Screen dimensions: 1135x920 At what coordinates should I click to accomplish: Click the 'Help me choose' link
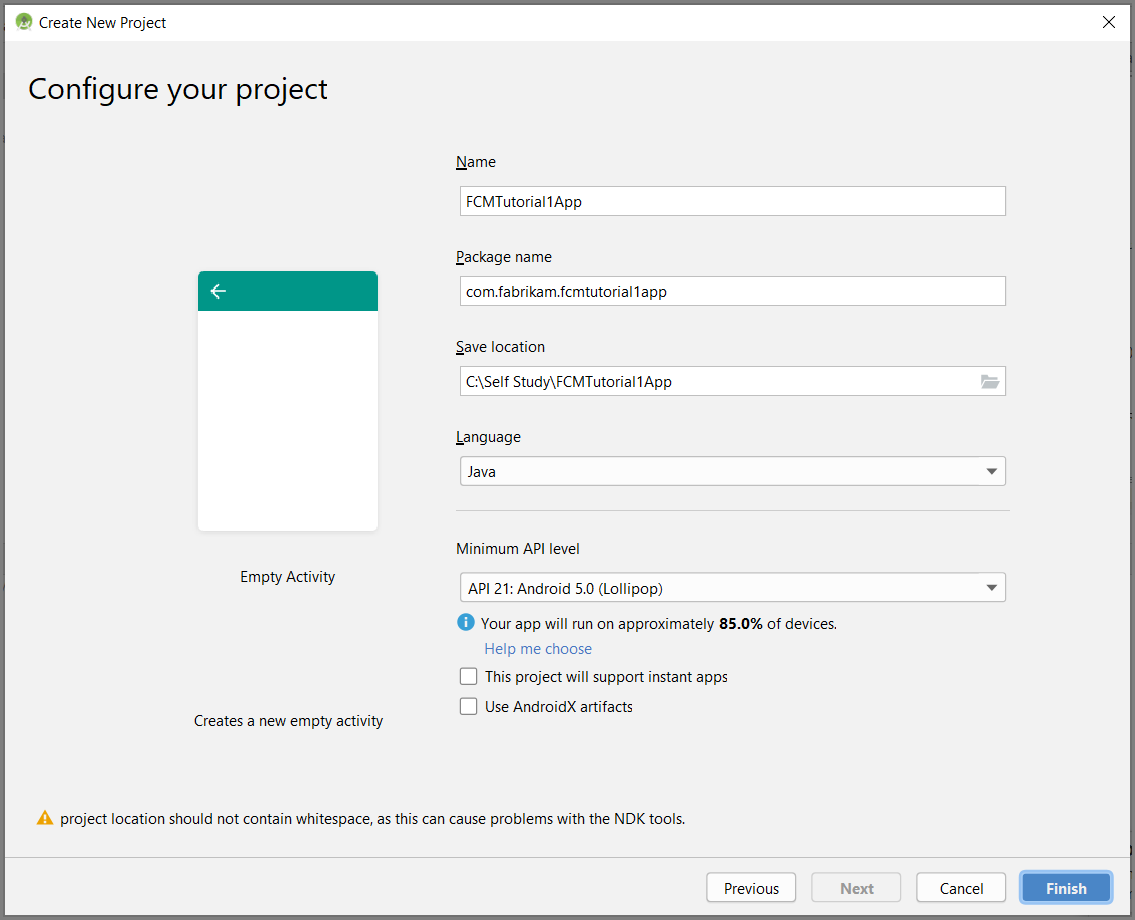[x=537, y=648]
